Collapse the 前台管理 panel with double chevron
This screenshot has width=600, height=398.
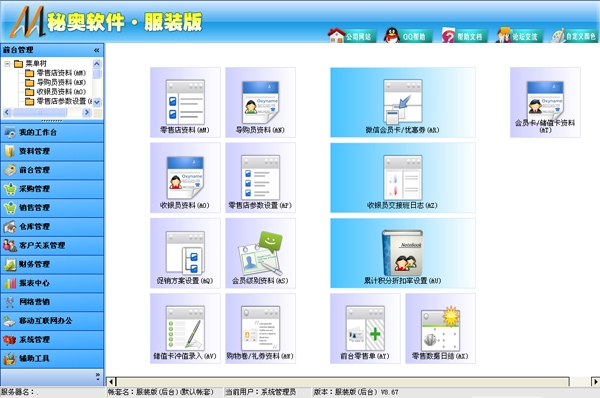96,50
